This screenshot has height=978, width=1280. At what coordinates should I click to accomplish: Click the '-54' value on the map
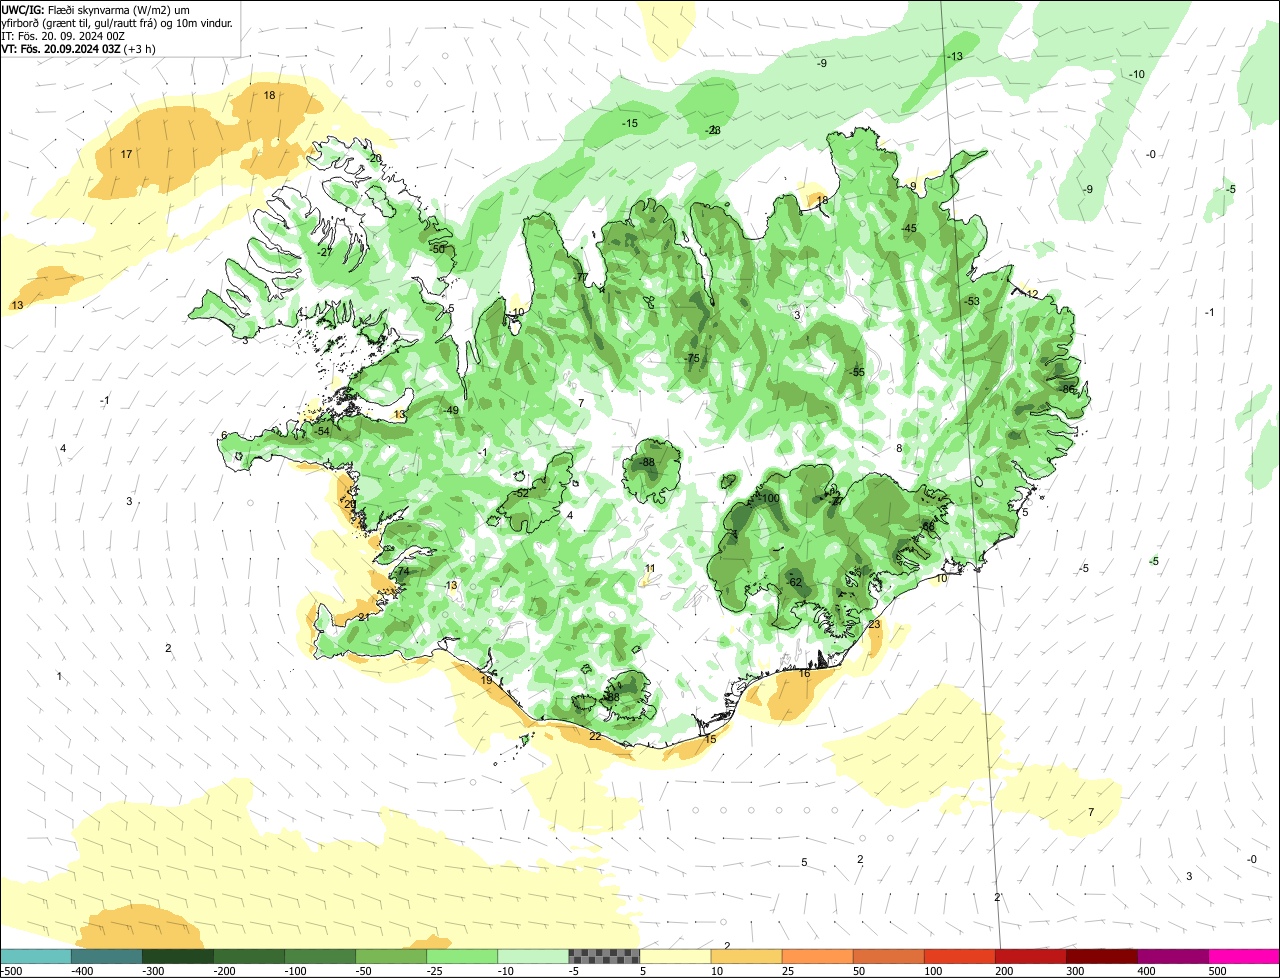[x=322, y=431]
